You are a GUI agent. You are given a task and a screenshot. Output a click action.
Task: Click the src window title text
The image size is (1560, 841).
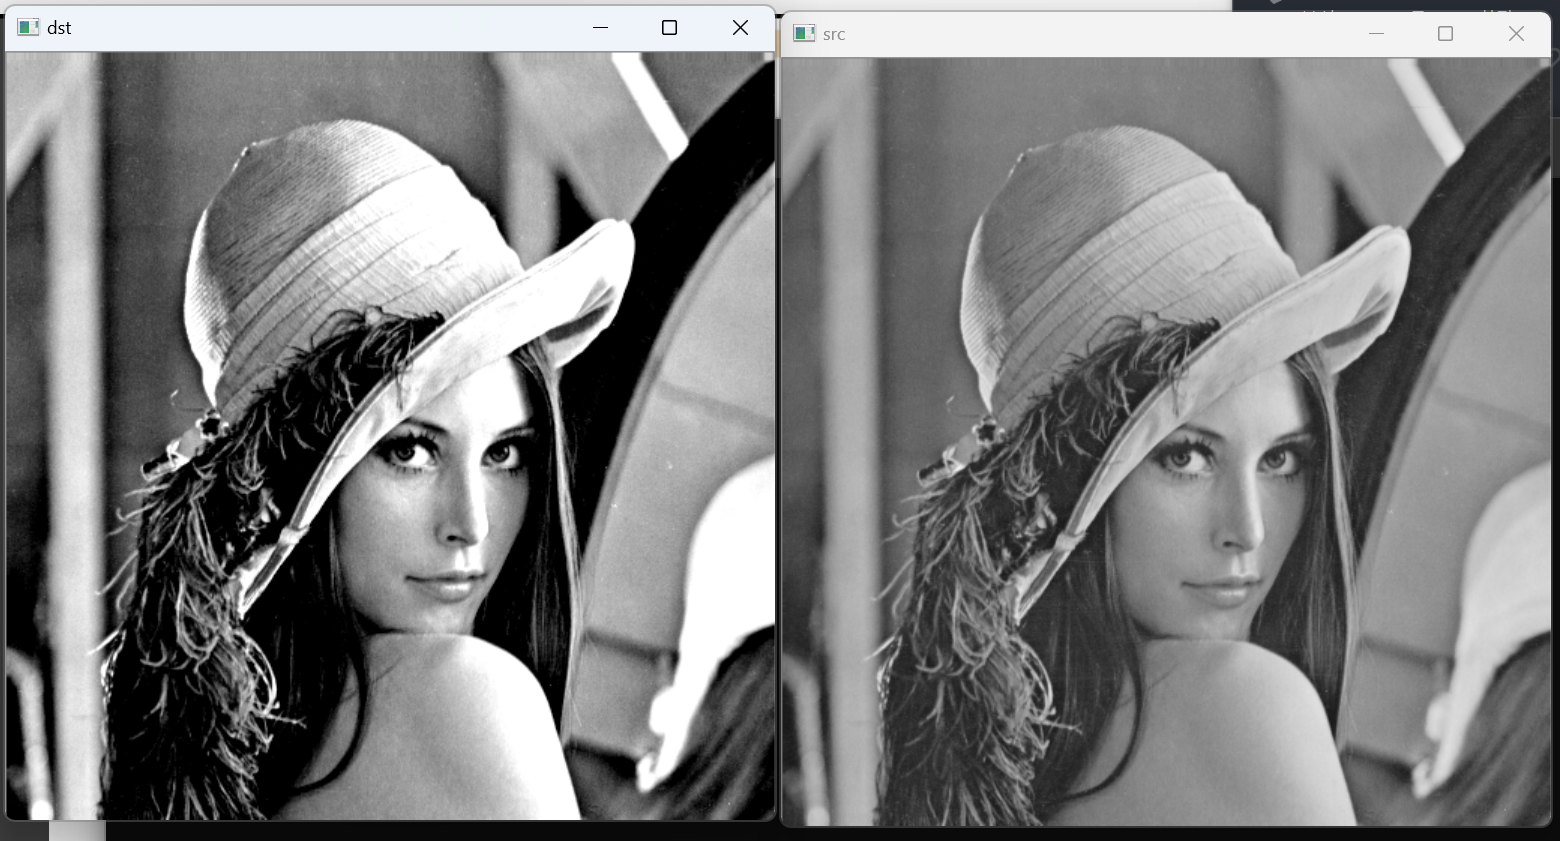834,34
